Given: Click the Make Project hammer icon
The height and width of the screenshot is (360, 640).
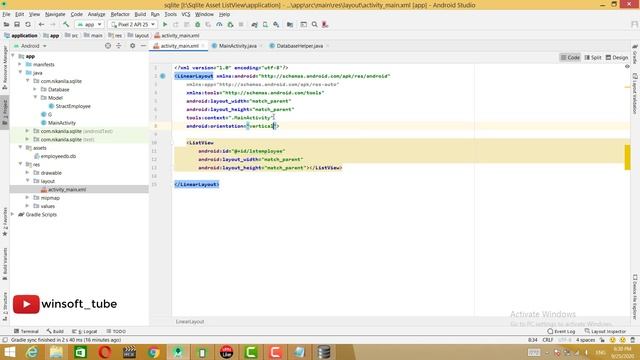Looking at the screenshot, I should point(66,24).
